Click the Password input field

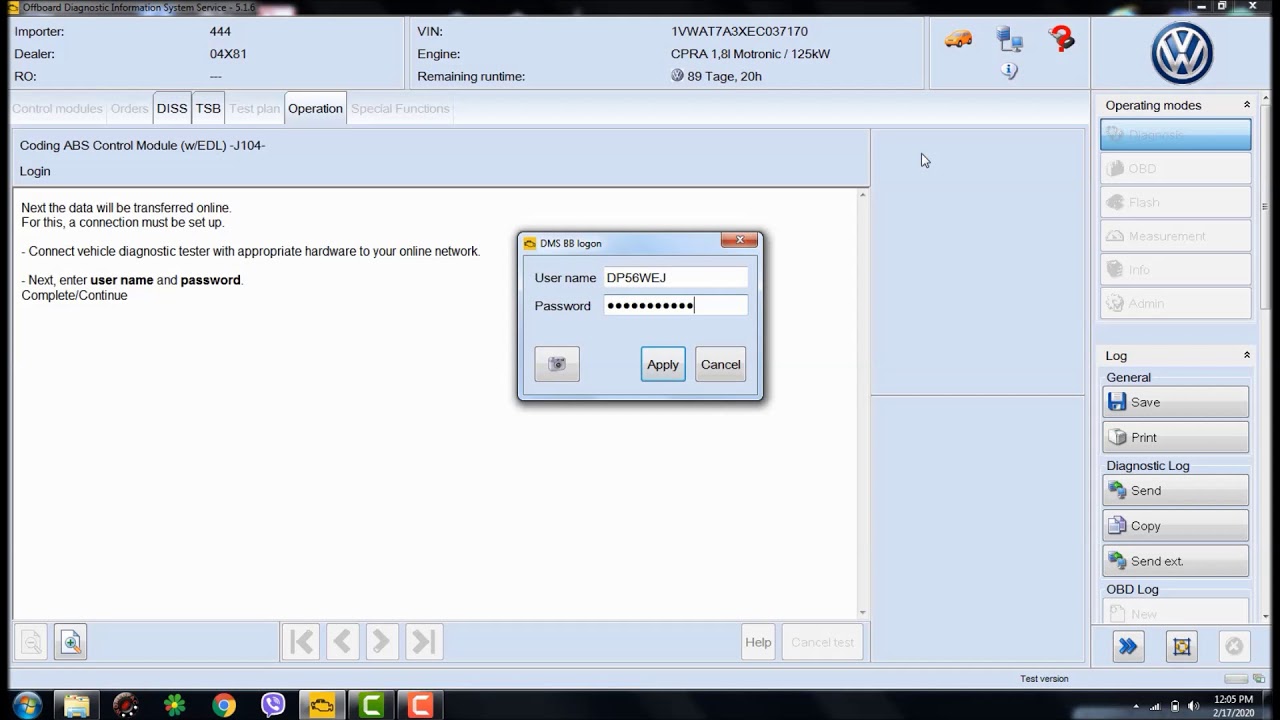675,305
